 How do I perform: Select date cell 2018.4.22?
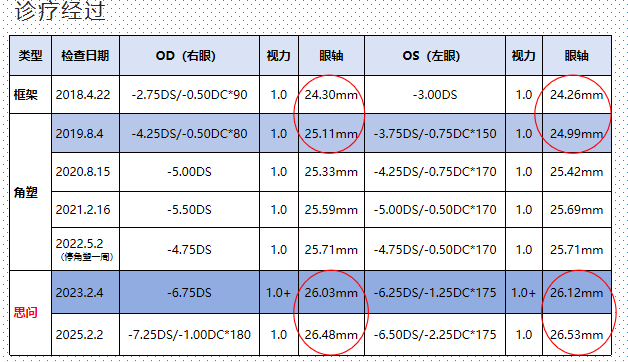coord(85,95)
